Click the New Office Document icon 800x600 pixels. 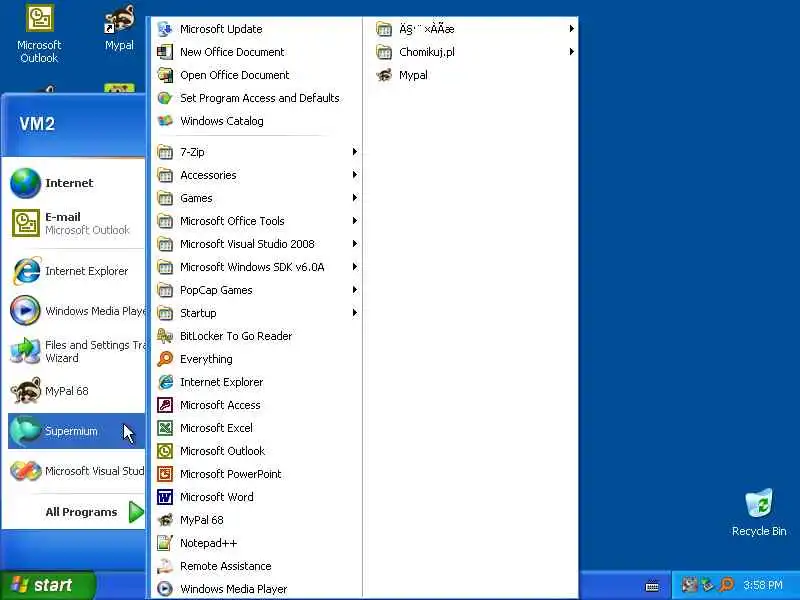[x=165, y=52]
